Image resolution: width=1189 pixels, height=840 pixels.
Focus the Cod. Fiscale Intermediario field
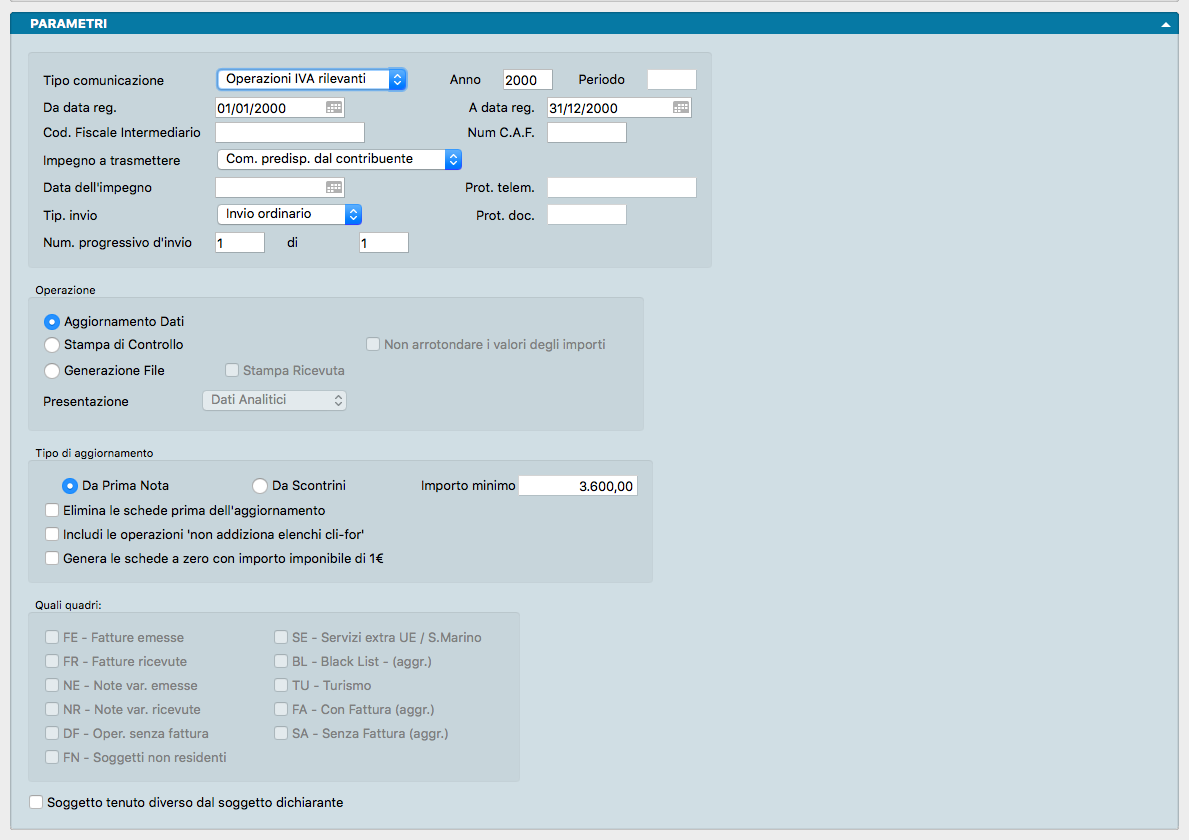pos(290,133)
